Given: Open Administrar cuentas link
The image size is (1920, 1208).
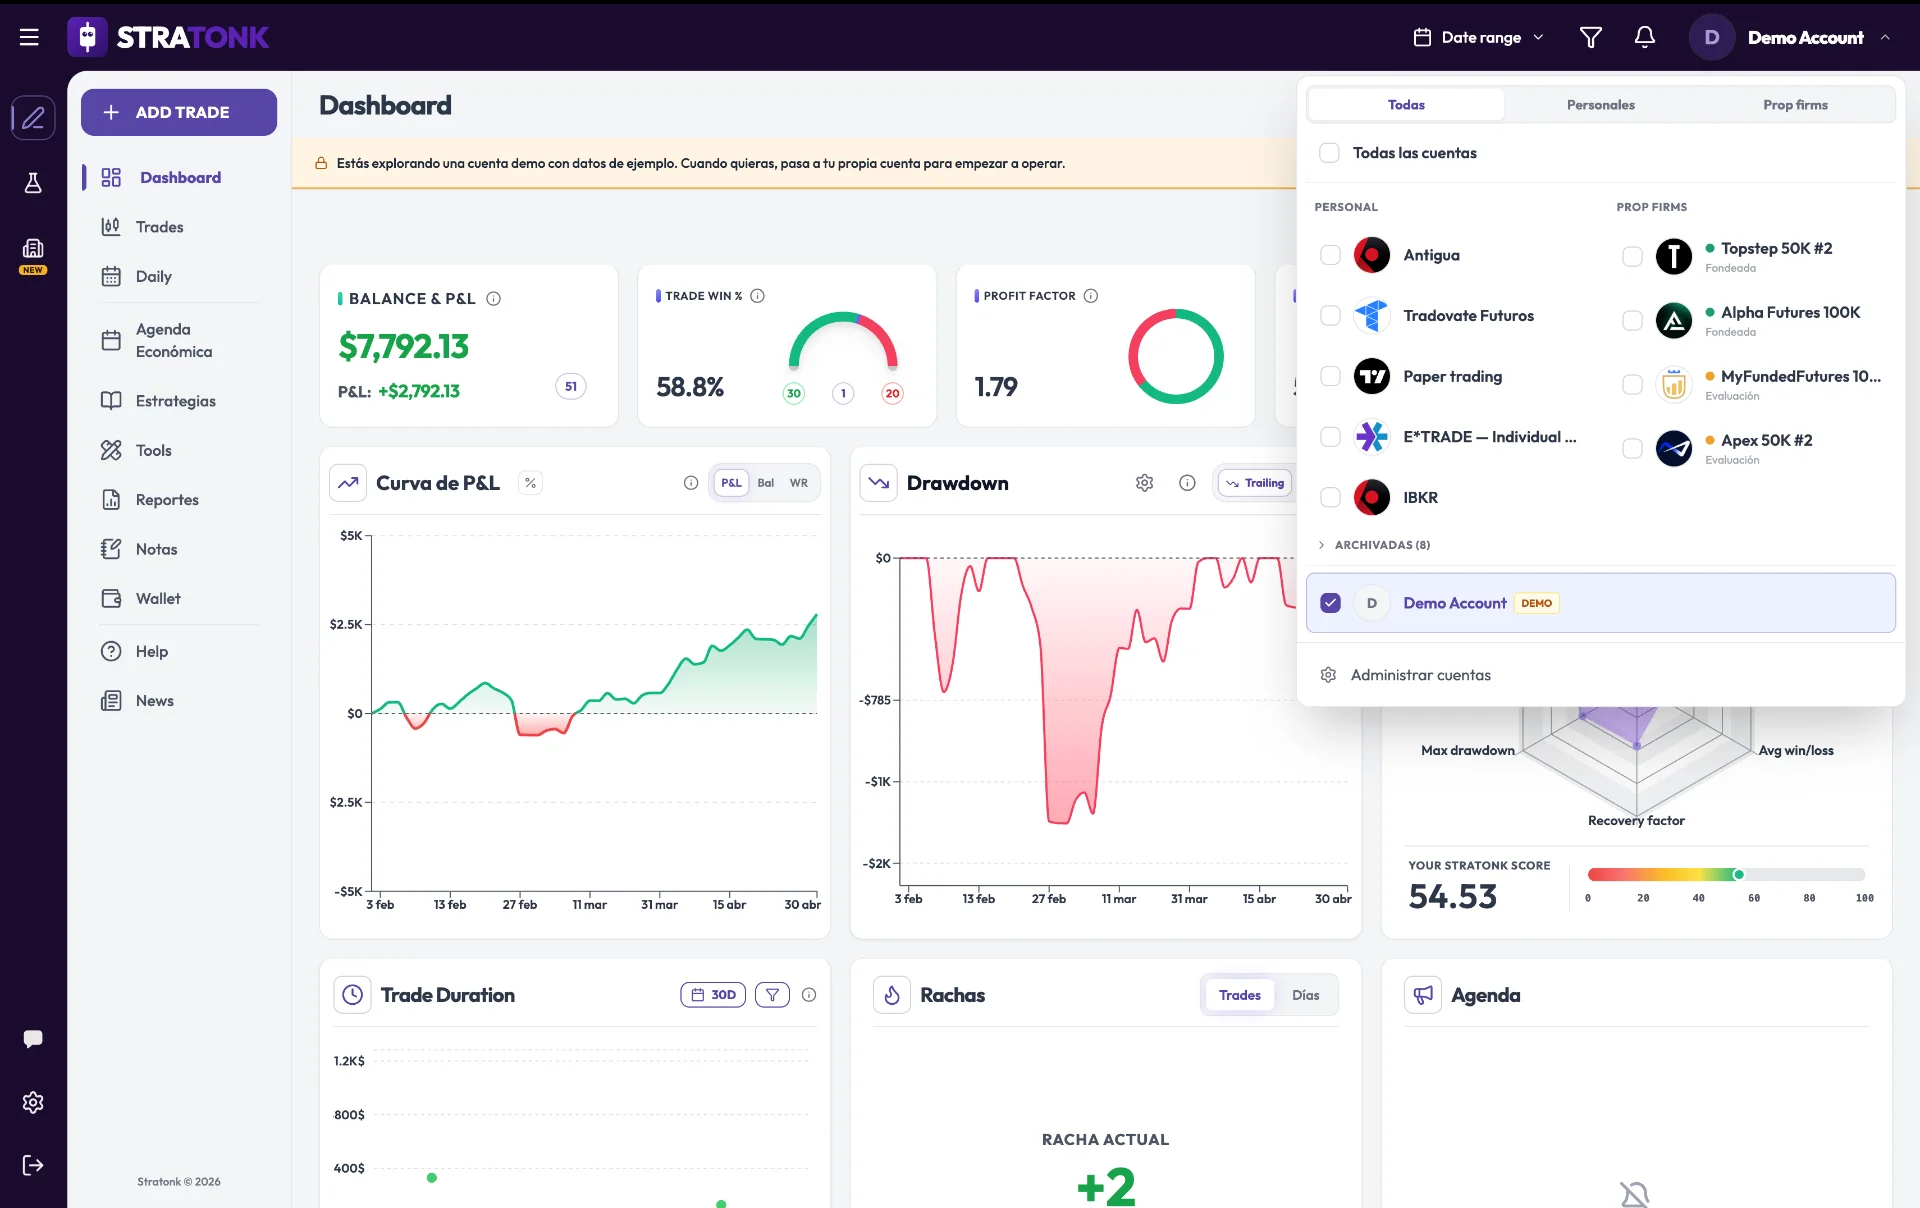Looking at the screenshot, I should (x=1420, y=675).
